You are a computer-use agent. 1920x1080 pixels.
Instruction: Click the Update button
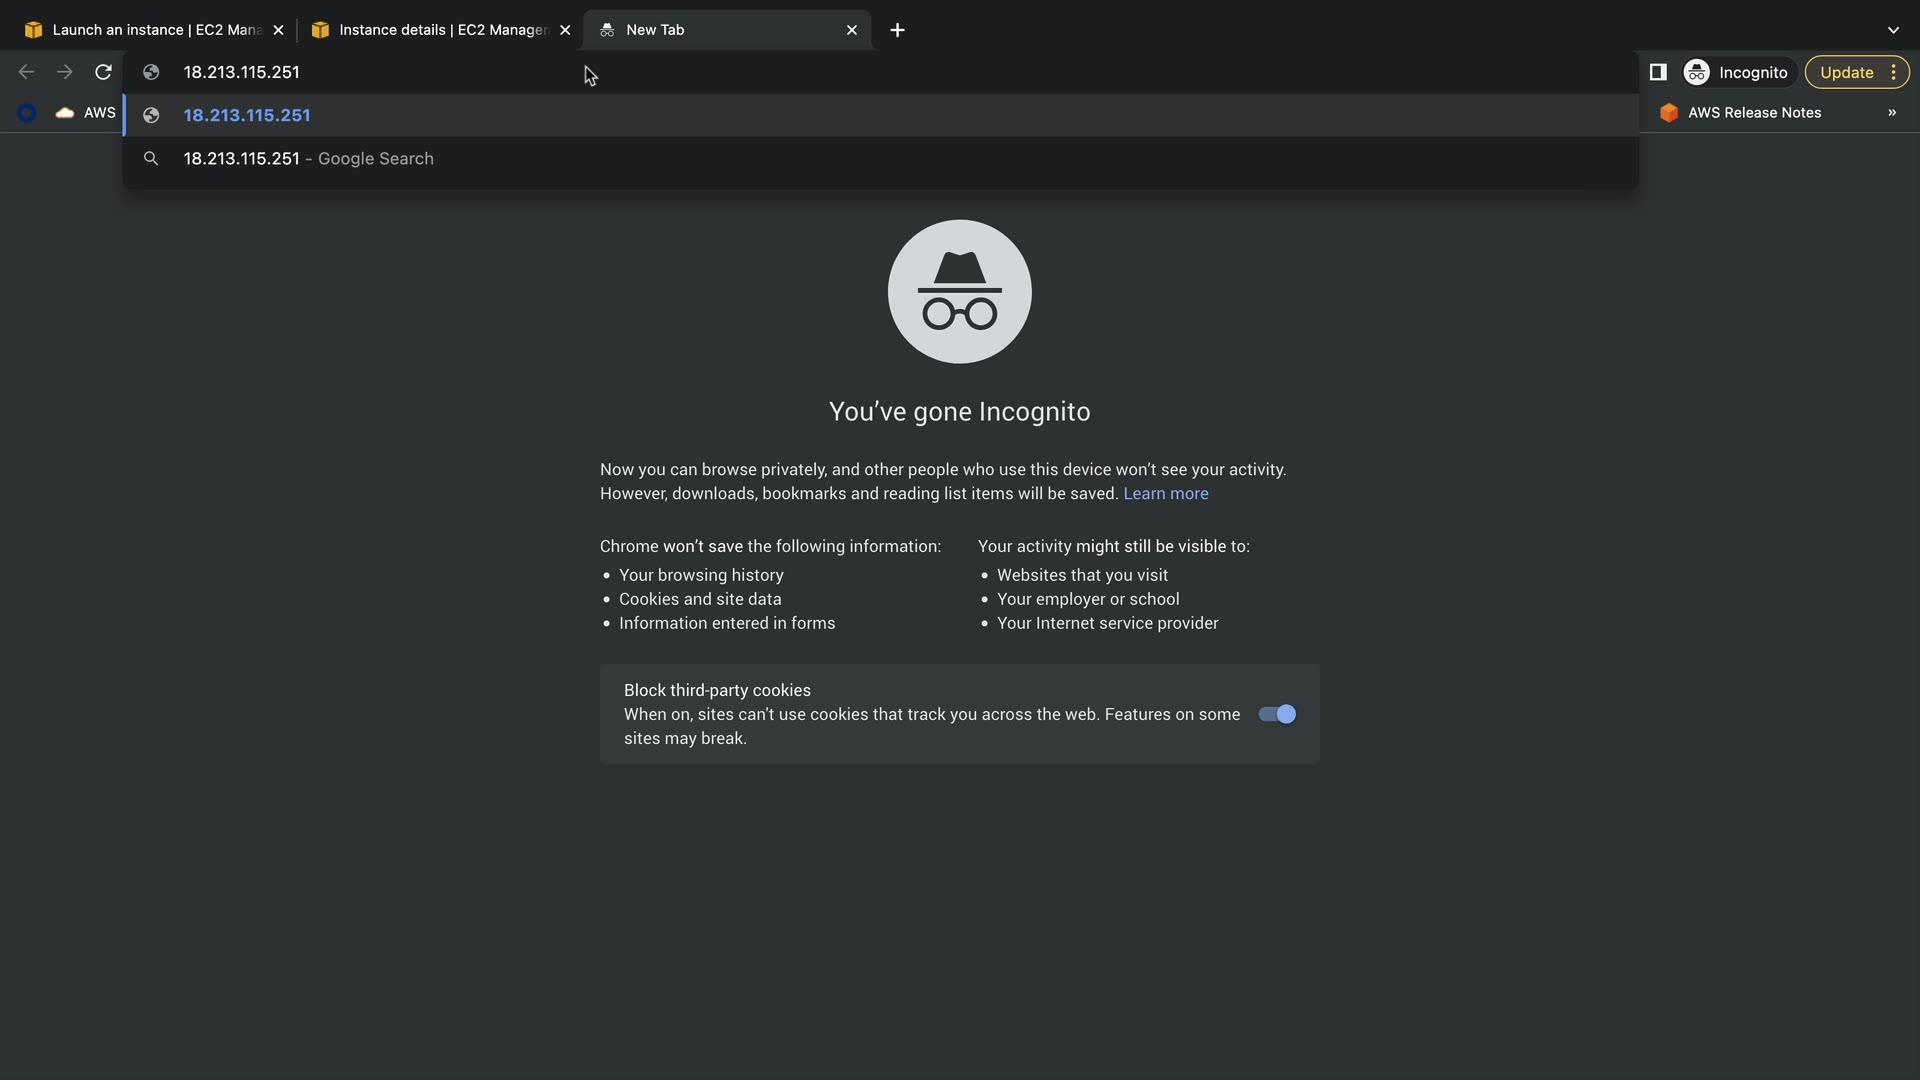1846,72
